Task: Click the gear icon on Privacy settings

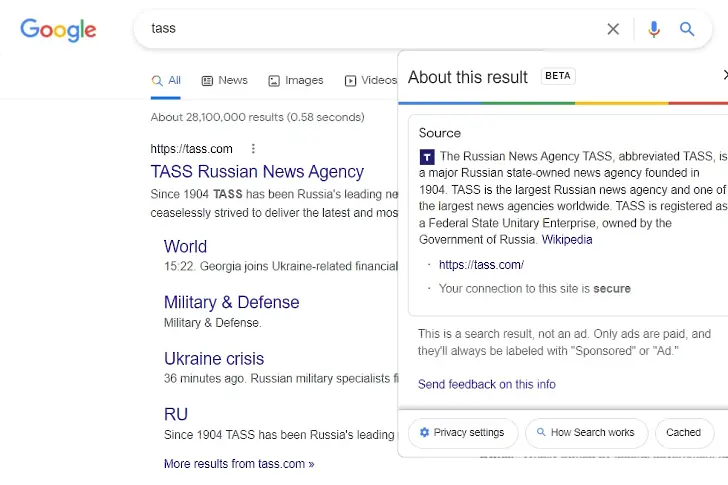Action: click(424, 432)
